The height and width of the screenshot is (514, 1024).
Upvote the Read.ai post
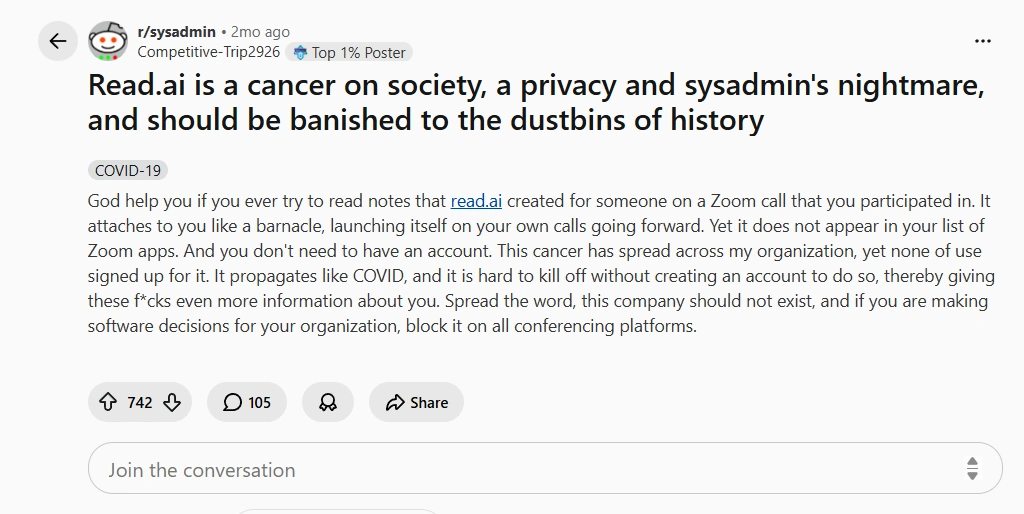coord(108,402)
